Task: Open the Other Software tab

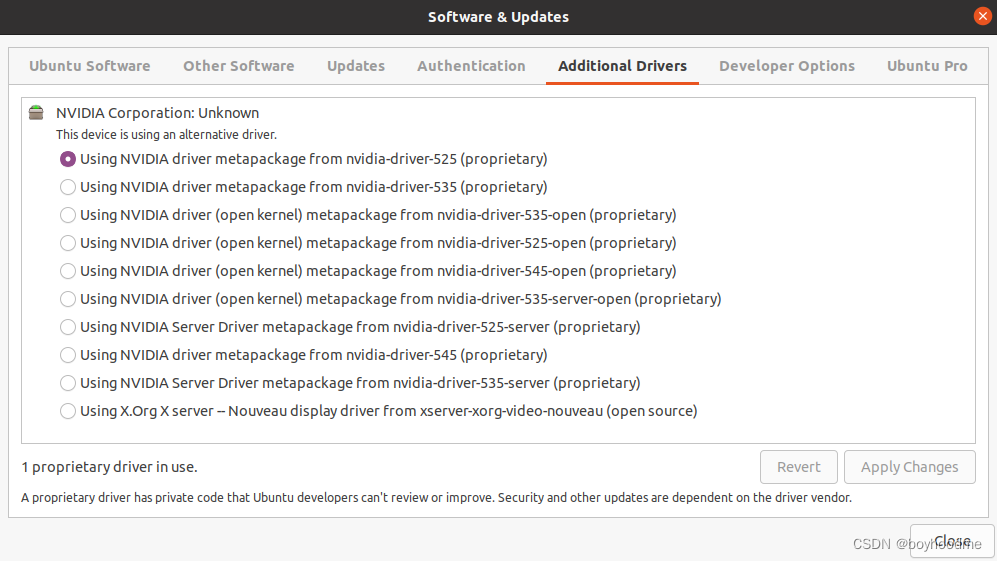Action: 238,66
